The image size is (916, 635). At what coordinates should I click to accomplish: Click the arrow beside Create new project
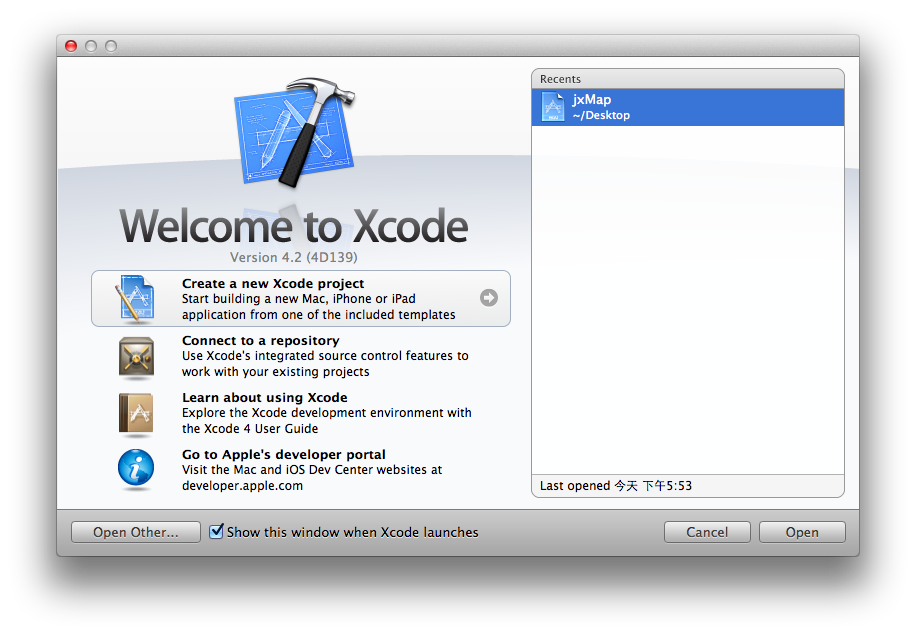click(x=489, y=298)
